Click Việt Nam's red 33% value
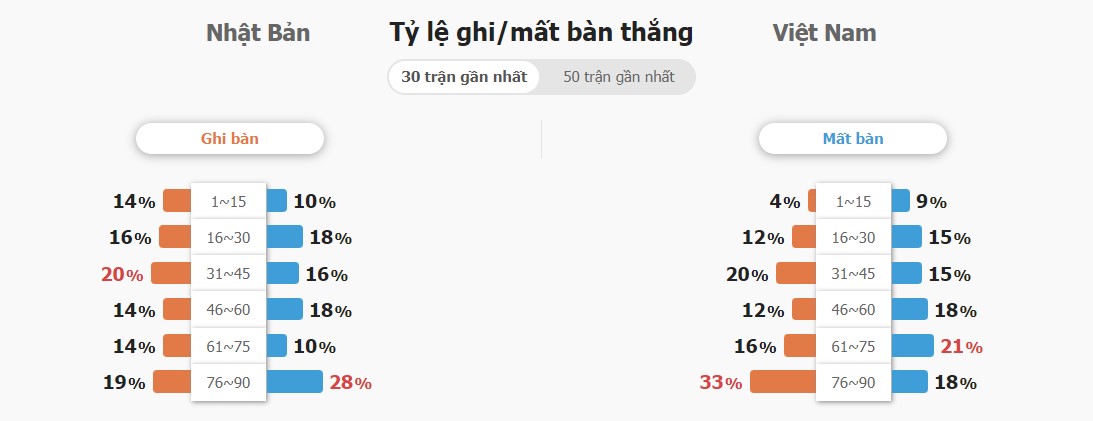 pyautogui.click(x=721, y=383)
